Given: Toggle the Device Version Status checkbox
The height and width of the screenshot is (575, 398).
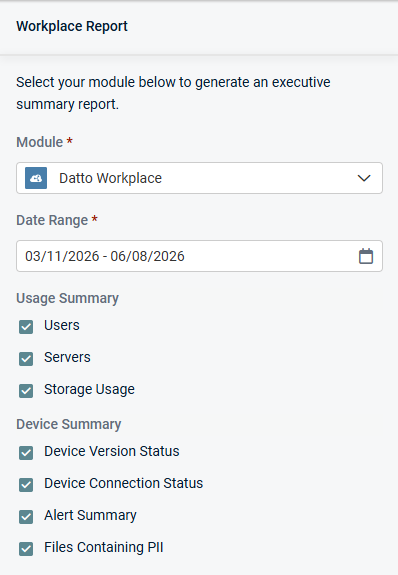Looking at the screenshot, I should click(x=26, y=453).
